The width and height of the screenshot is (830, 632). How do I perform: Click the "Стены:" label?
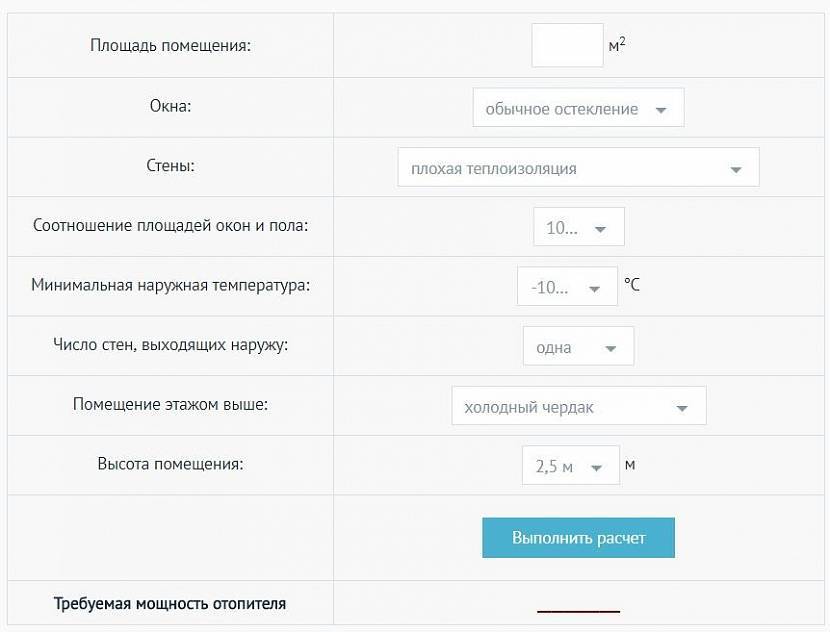click(x=170, y=165)
